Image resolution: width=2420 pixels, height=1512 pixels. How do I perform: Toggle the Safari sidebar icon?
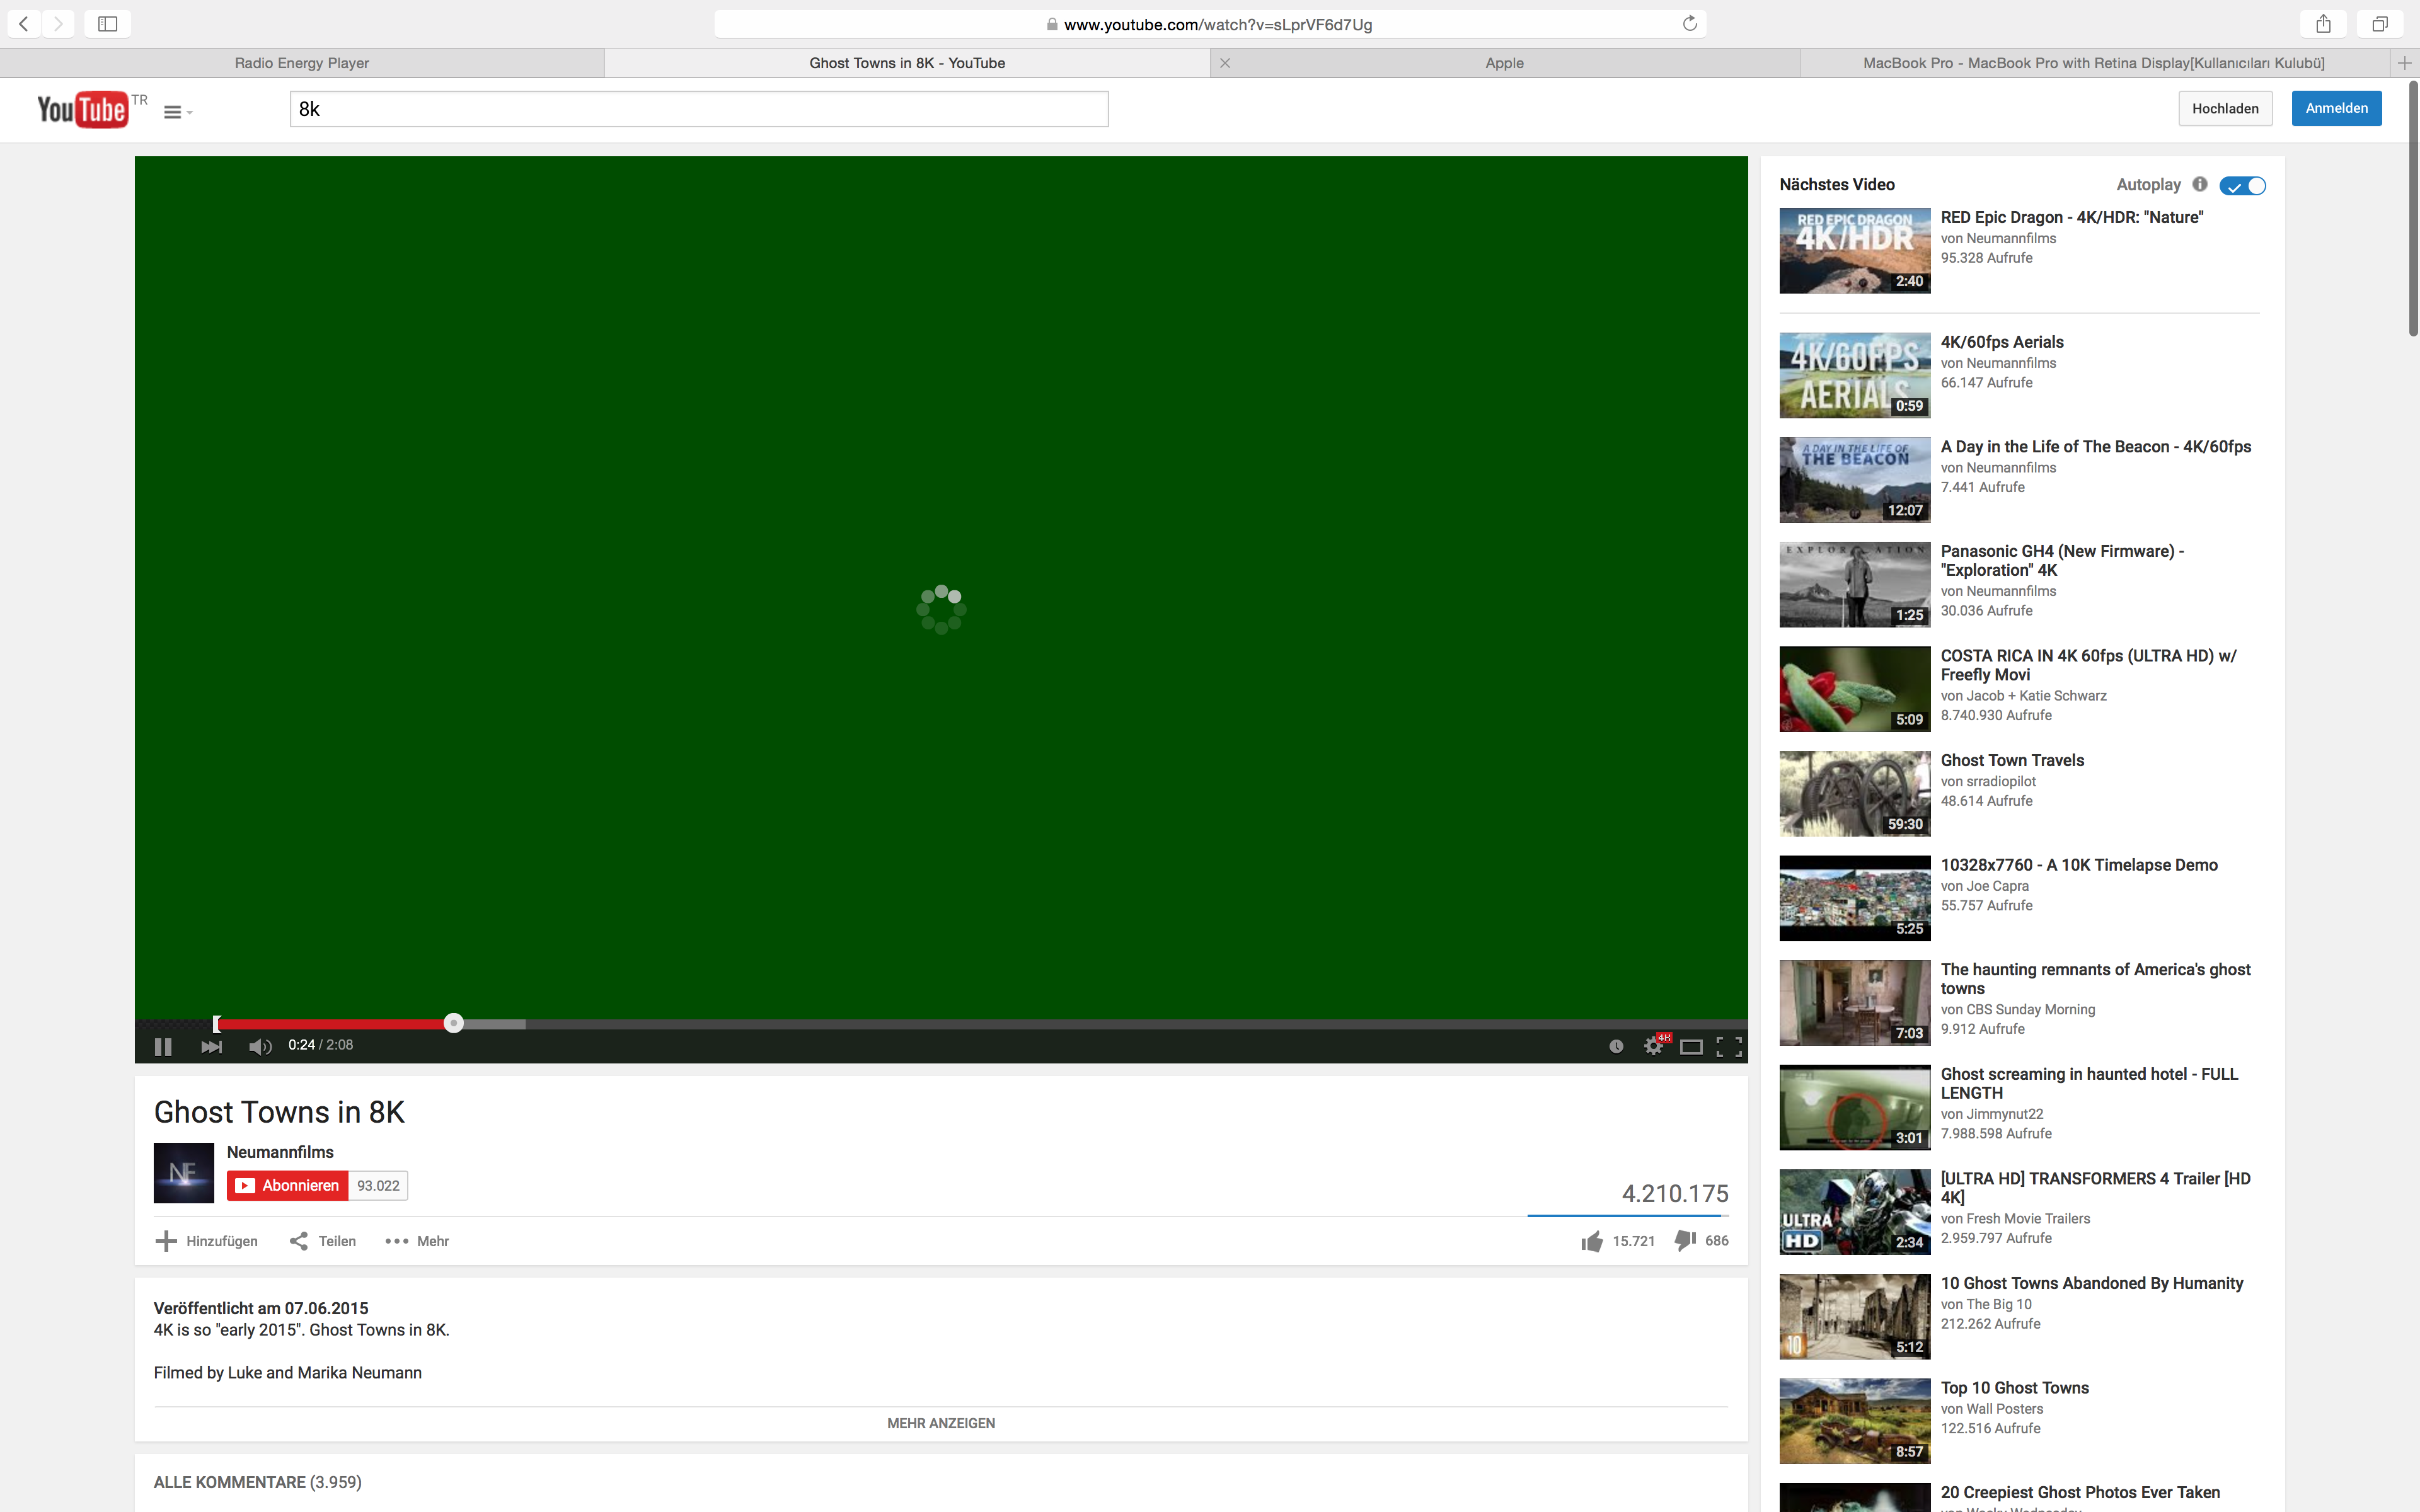coord(108,24)
